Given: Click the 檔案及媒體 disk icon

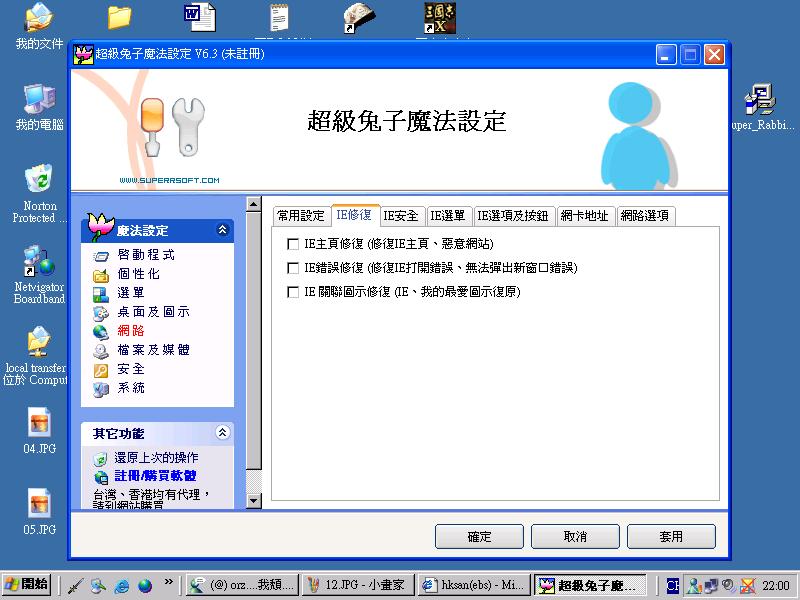Looking at the screenshot, I should click(101, 351).
